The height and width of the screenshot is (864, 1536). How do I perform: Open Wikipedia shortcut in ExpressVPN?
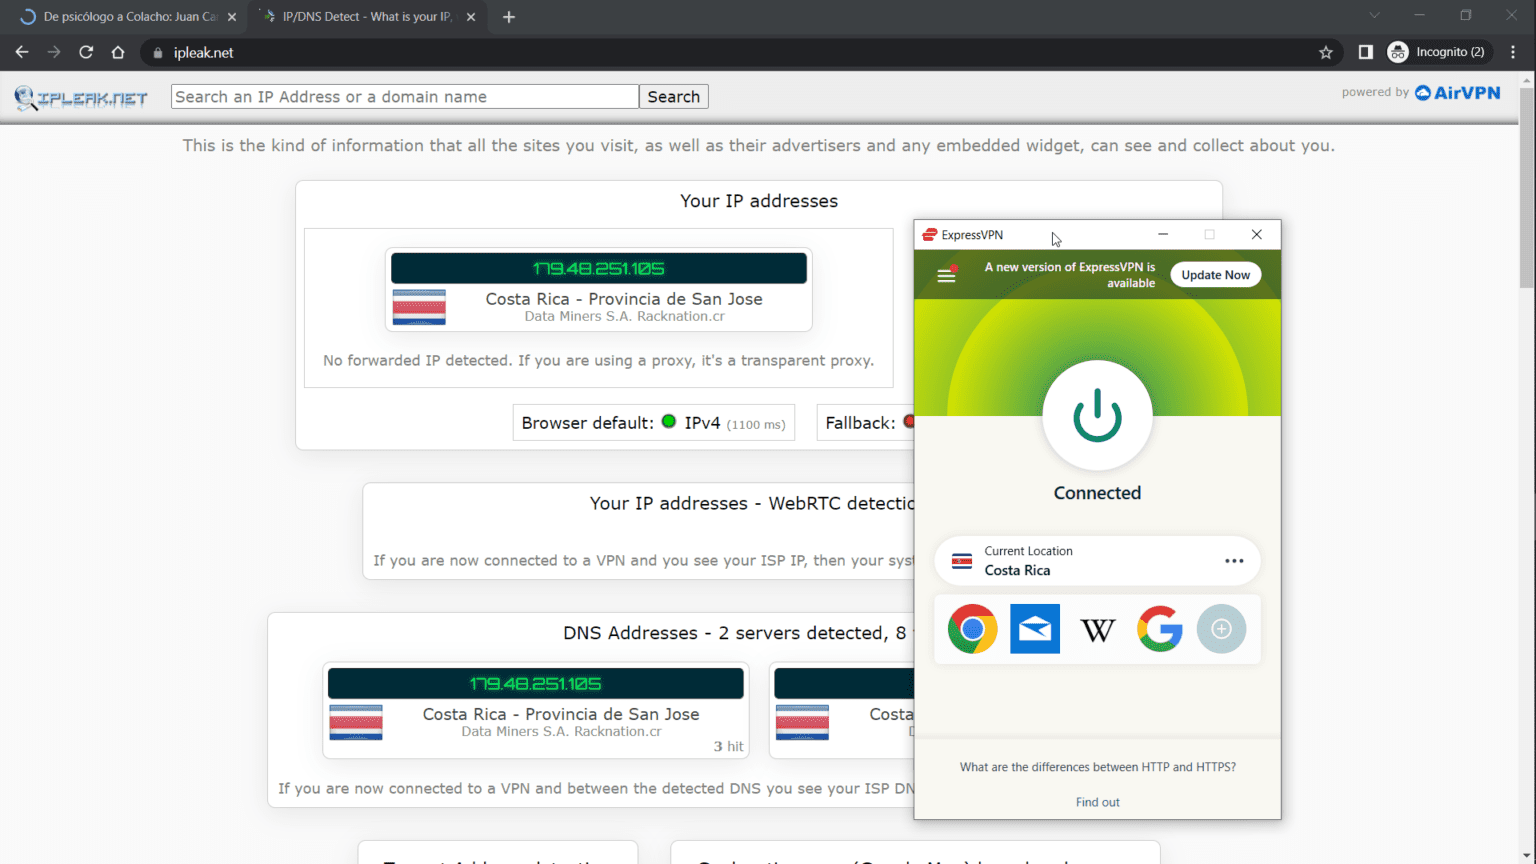click(x=1098, y=630)
